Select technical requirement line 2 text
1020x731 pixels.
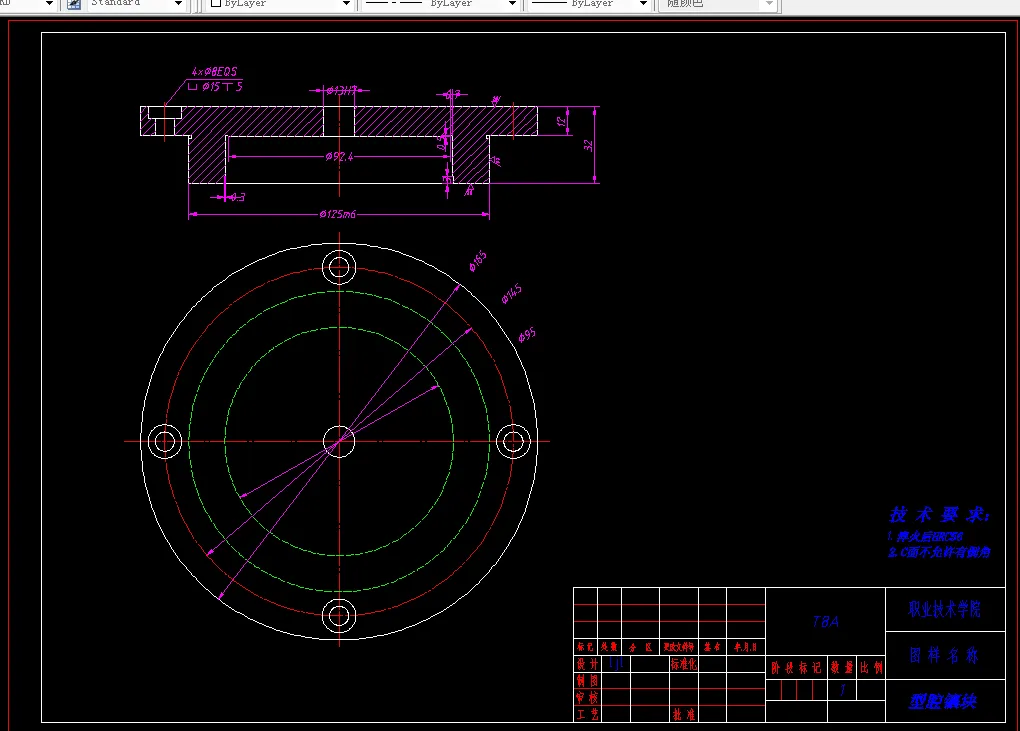coord(939,552)
